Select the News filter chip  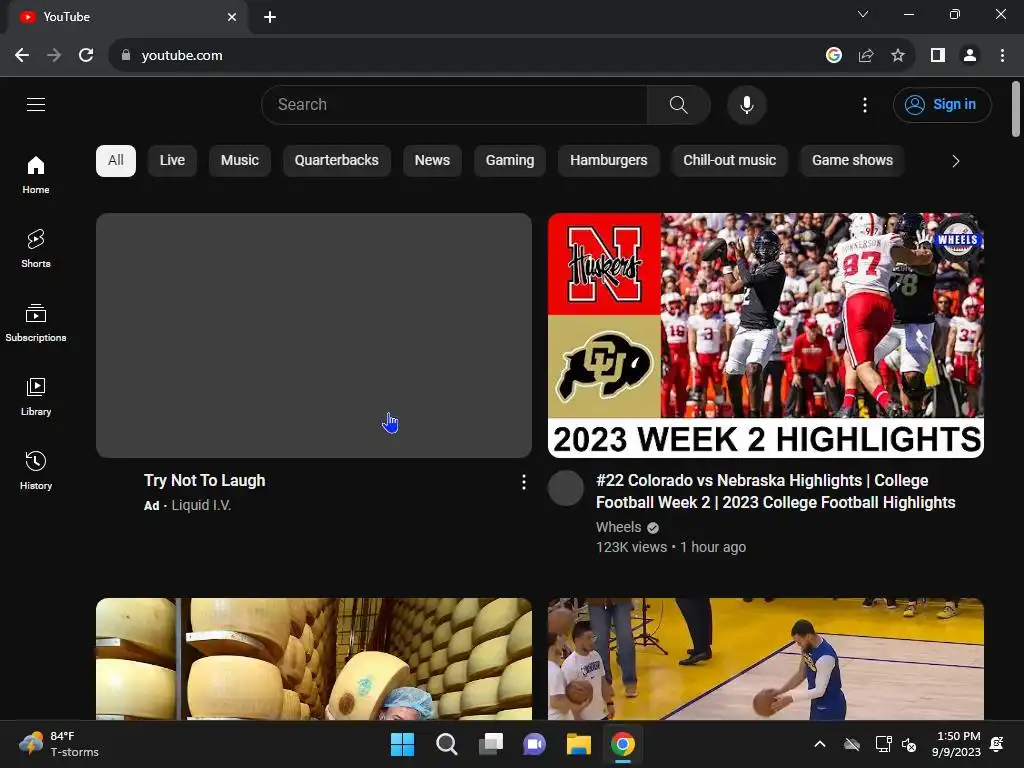pos(432,161)
